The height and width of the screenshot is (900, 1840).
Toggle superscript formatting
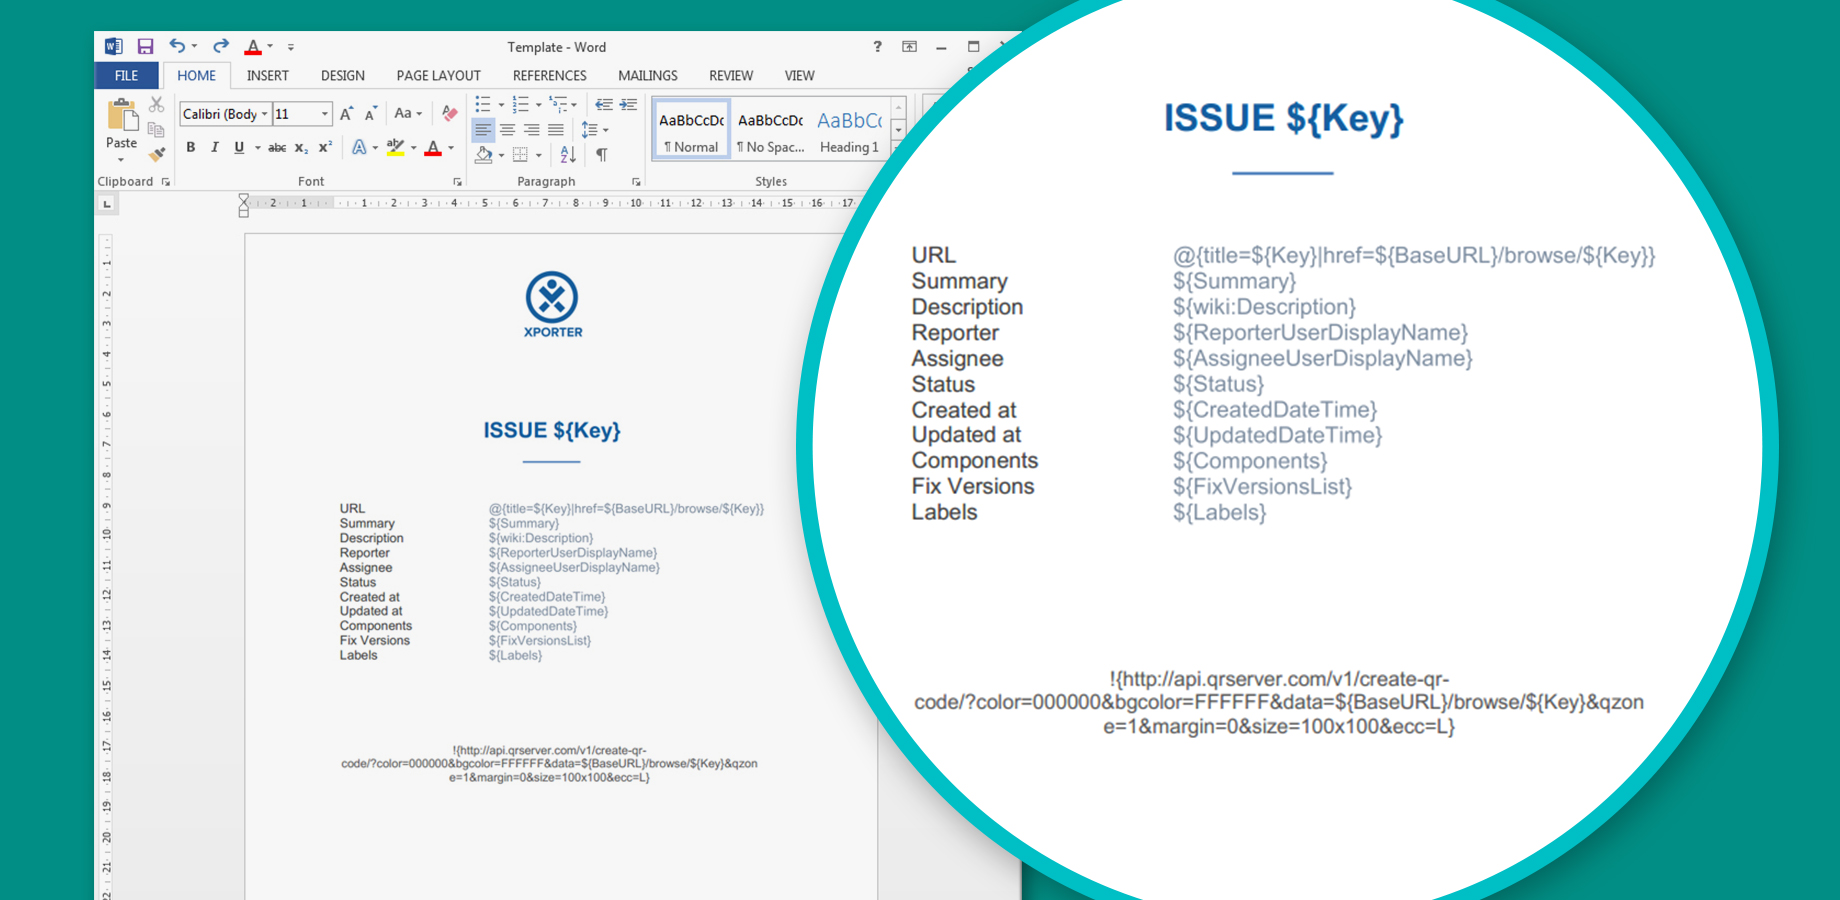click(325, 148)
